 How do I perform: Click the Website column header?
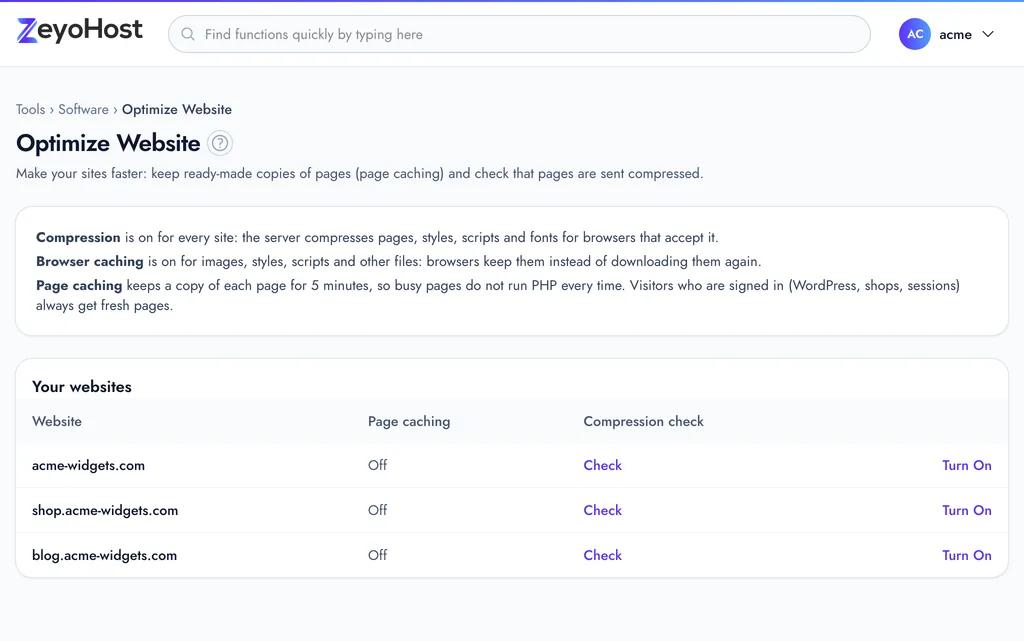[x=57, y=422]
